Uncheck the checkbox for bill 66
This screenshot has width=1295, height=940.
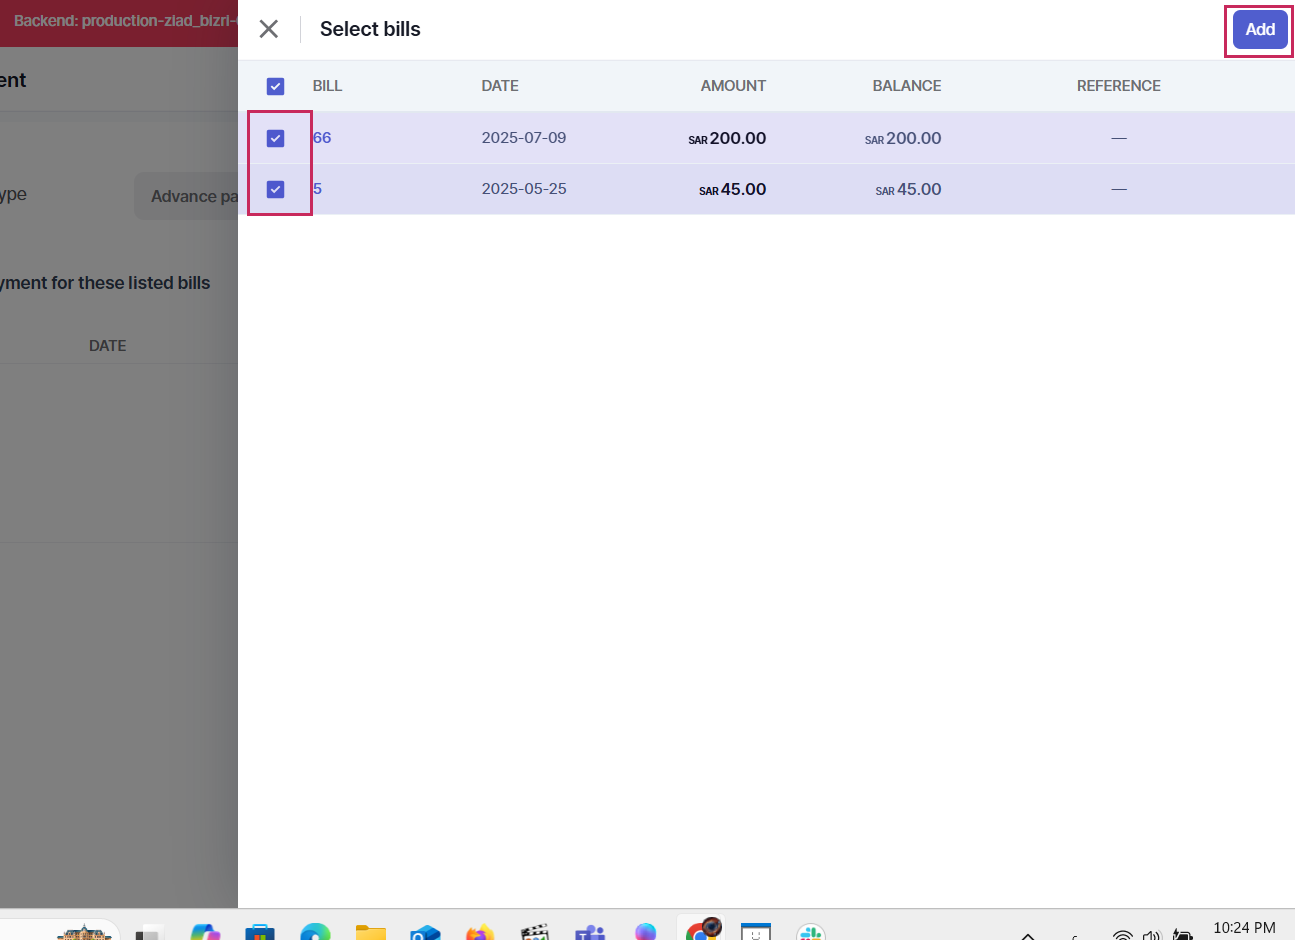[x=276, y=139]
